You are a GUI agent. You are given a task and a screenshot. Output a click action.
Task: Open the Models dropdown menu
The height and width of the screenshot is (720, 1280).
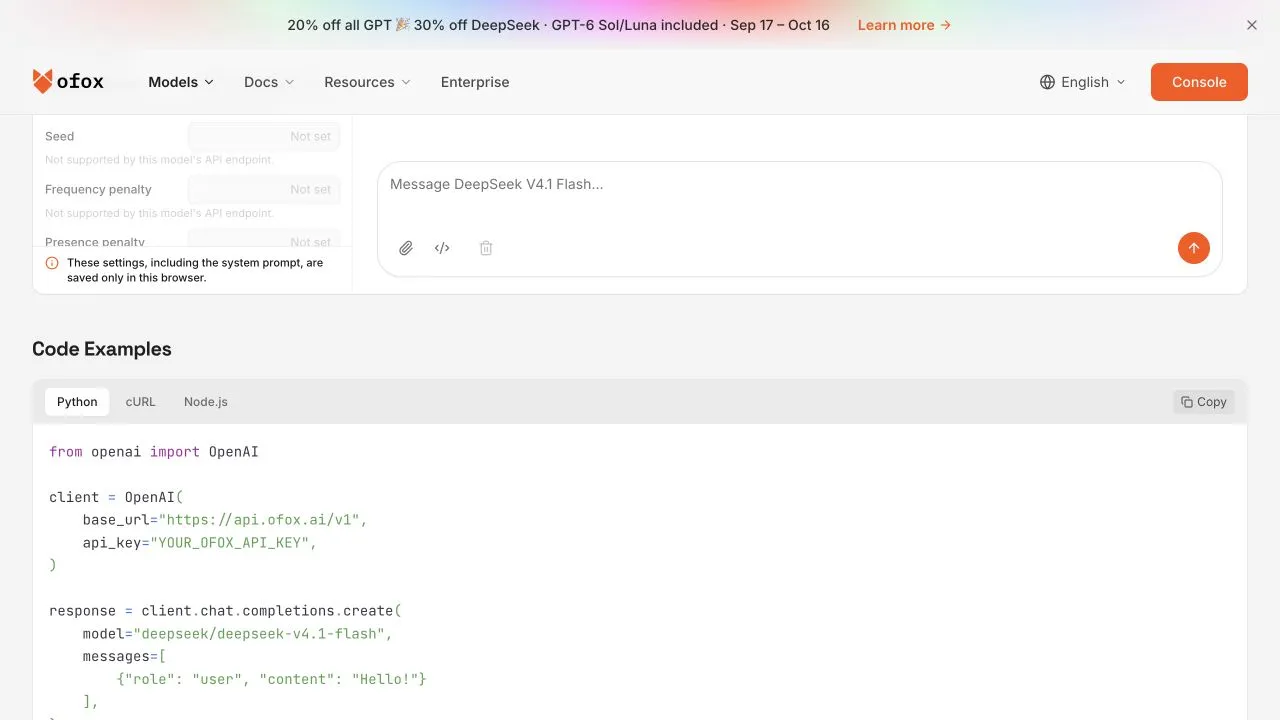181,82
